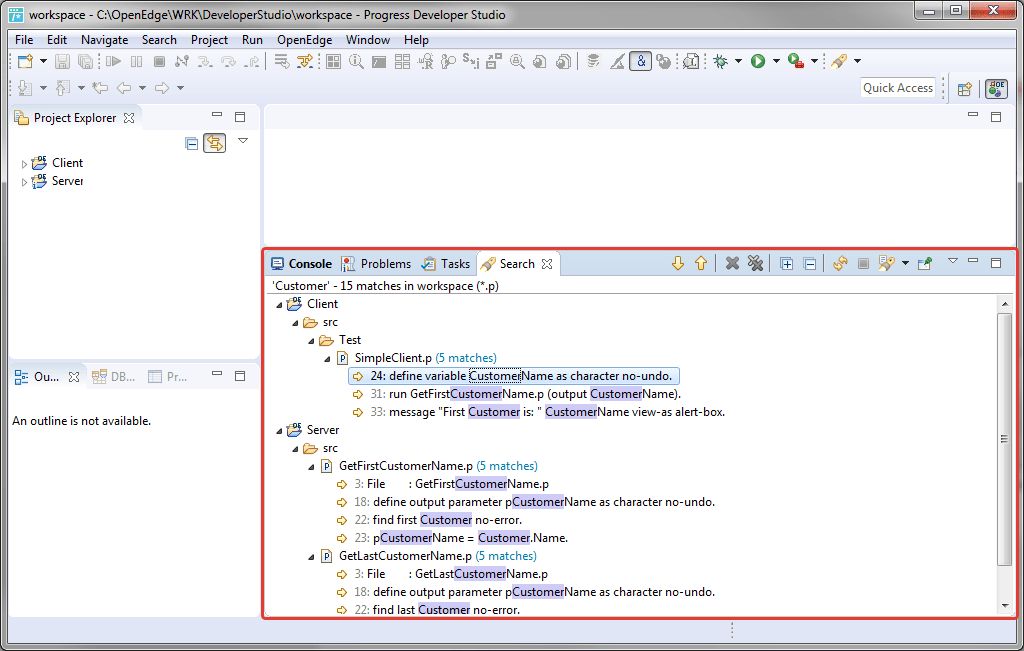Open the File menu
1024x651 pixels.
click(24, 40)
